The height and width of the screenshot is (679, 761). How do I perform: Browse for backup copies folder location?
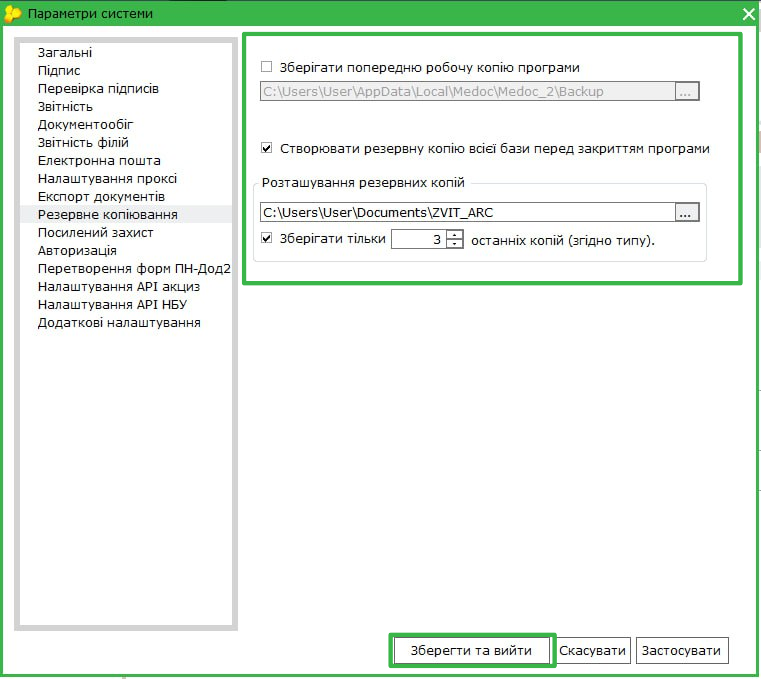686,212
